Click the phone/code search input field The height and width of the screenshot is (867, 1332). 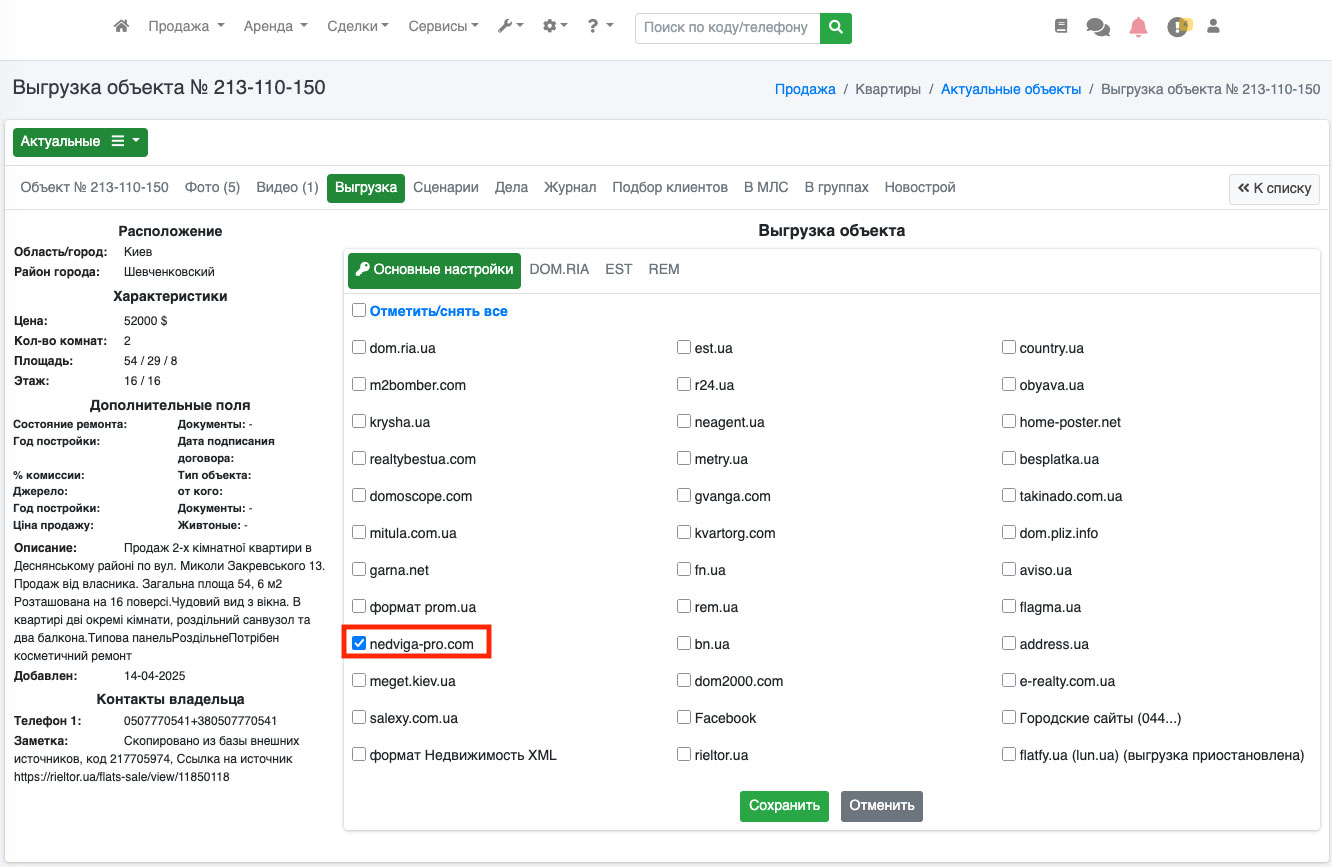tap(727, 28)
